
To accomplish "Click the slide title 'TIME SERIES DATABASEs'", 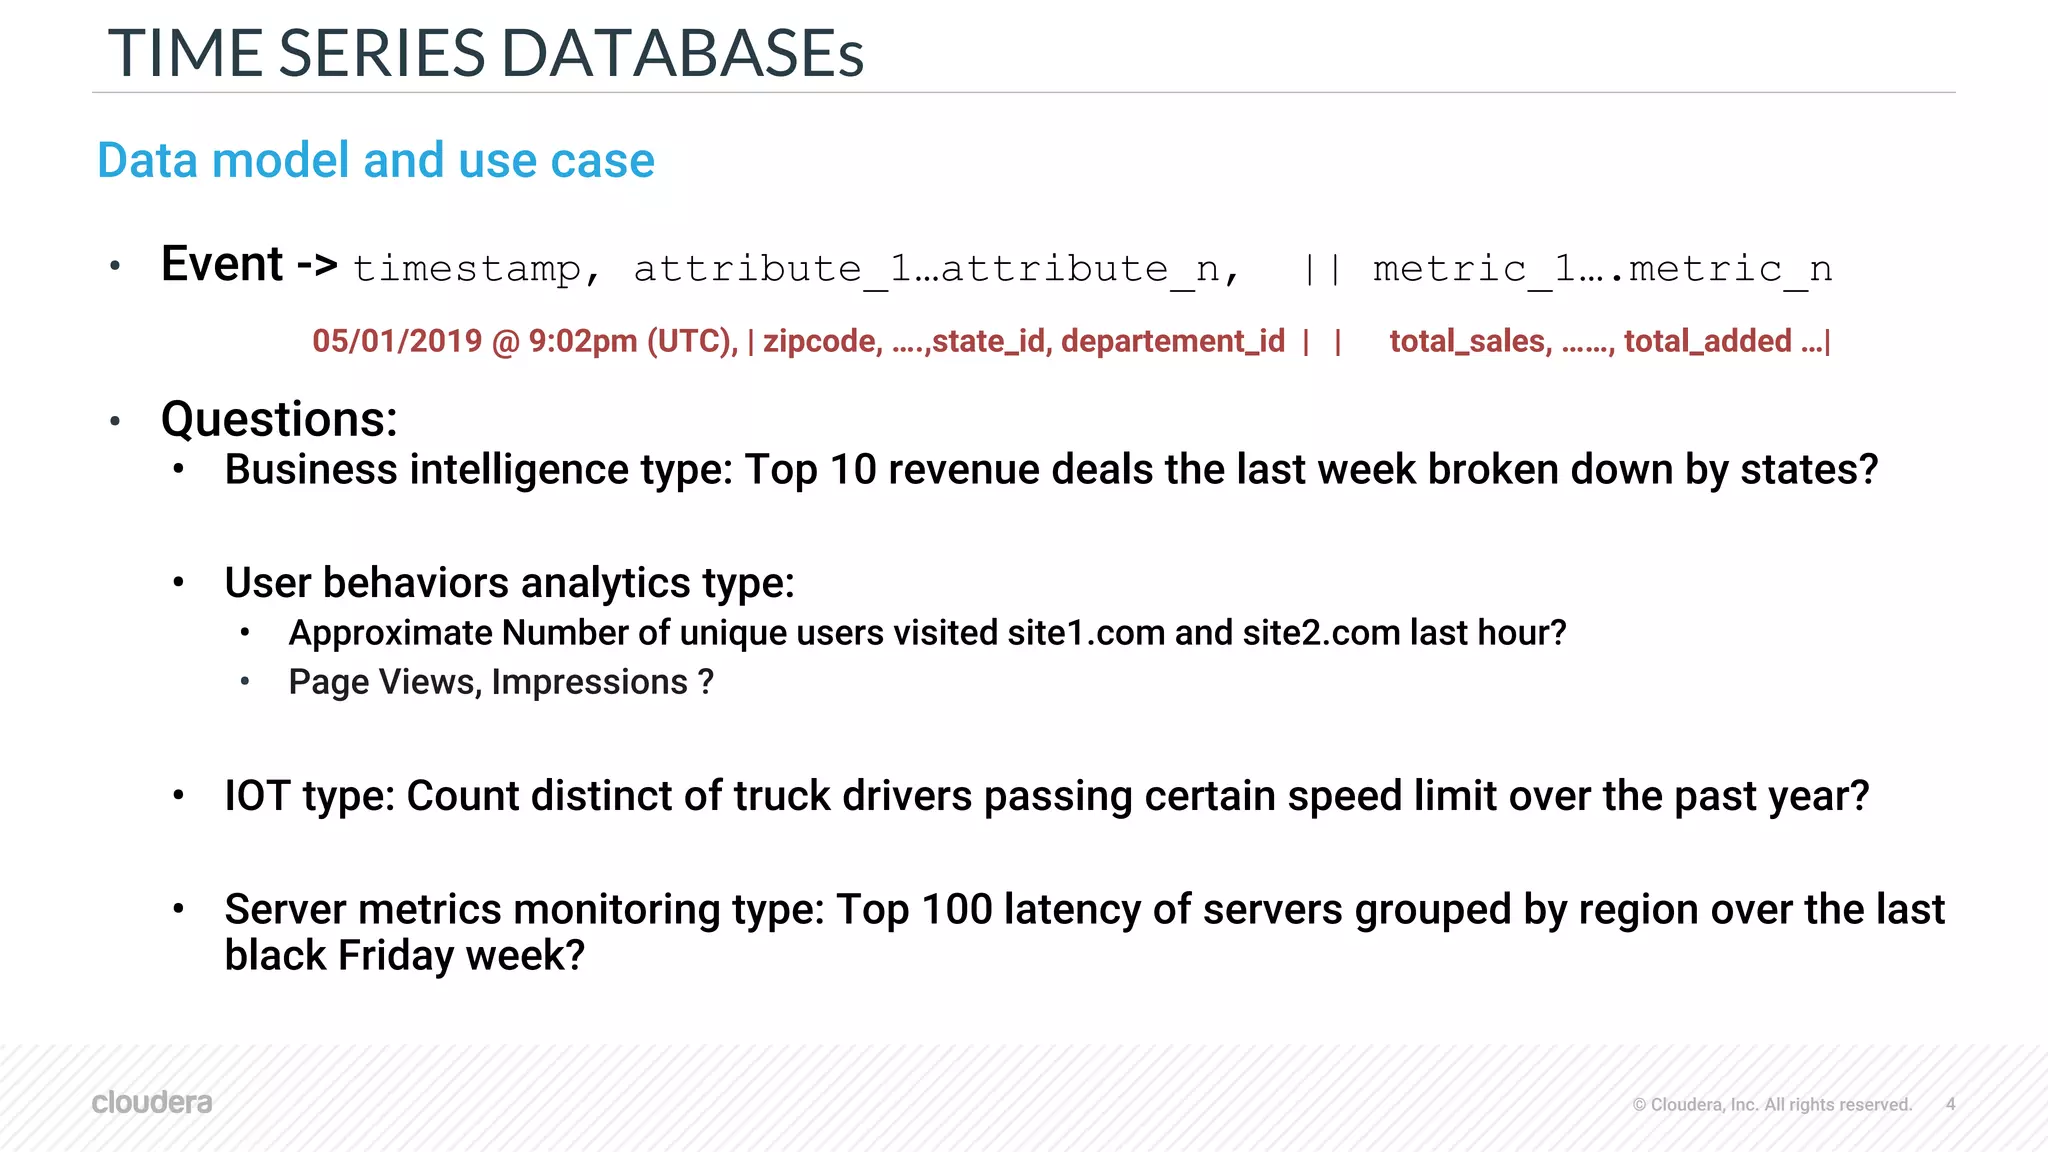I will (x=486, y=53).
